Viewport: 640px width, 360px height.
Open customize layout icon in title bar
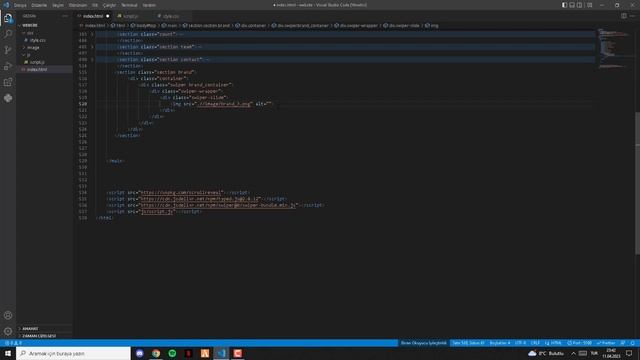[589, 5]
